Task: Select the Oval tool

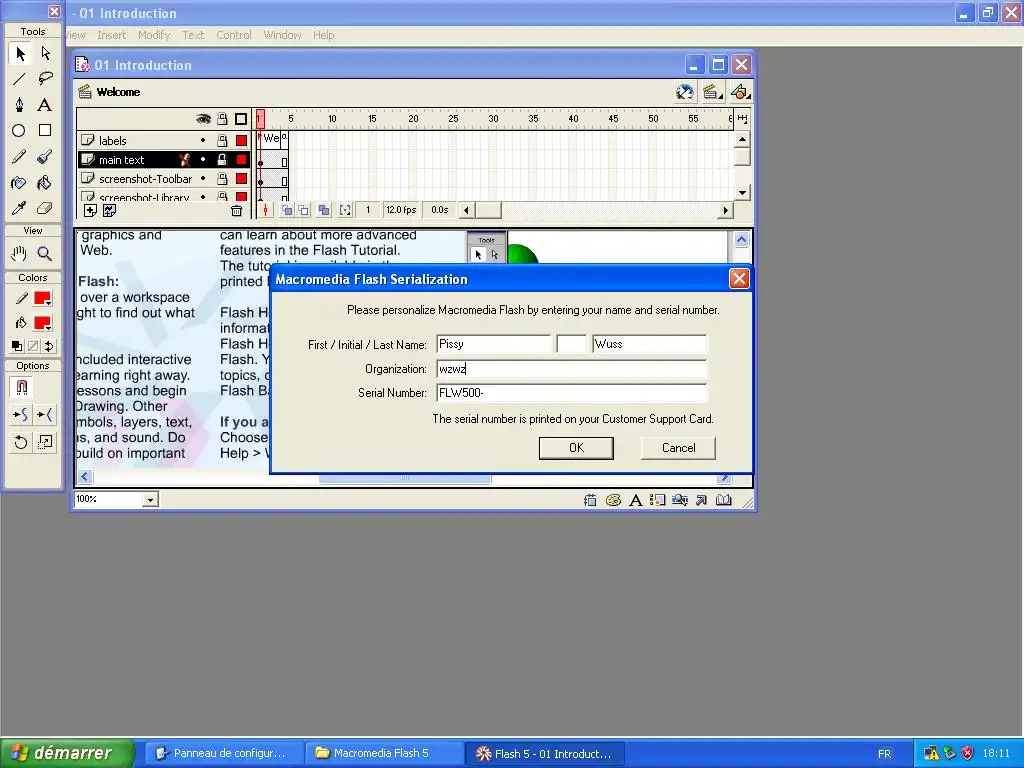Action: pyautogui.click(x=20, y=131)
